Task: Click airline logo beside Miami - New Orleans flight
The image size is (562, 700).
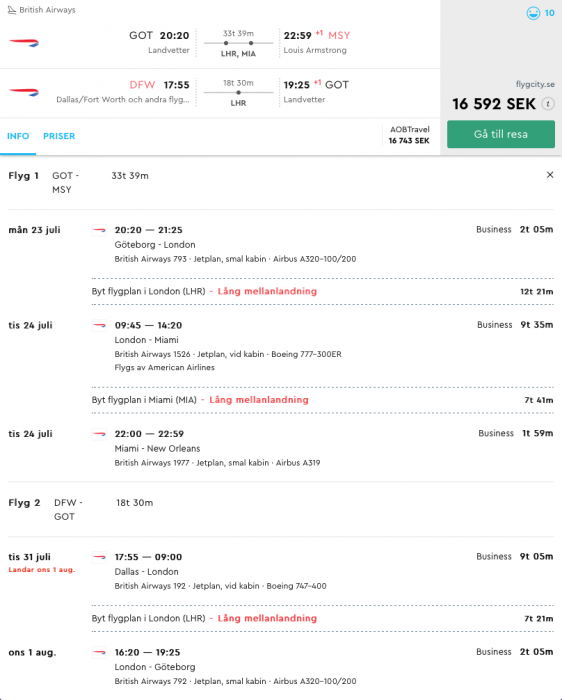Action: (x=99, y=434)
